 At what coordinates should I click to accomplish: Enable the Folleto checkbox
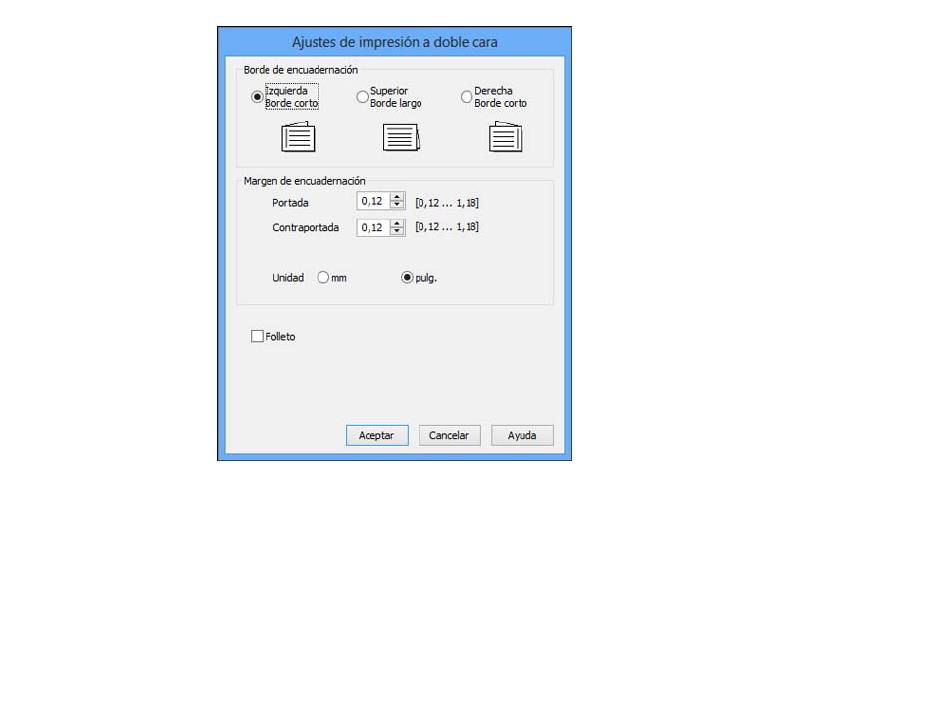(x=257, y=337)
